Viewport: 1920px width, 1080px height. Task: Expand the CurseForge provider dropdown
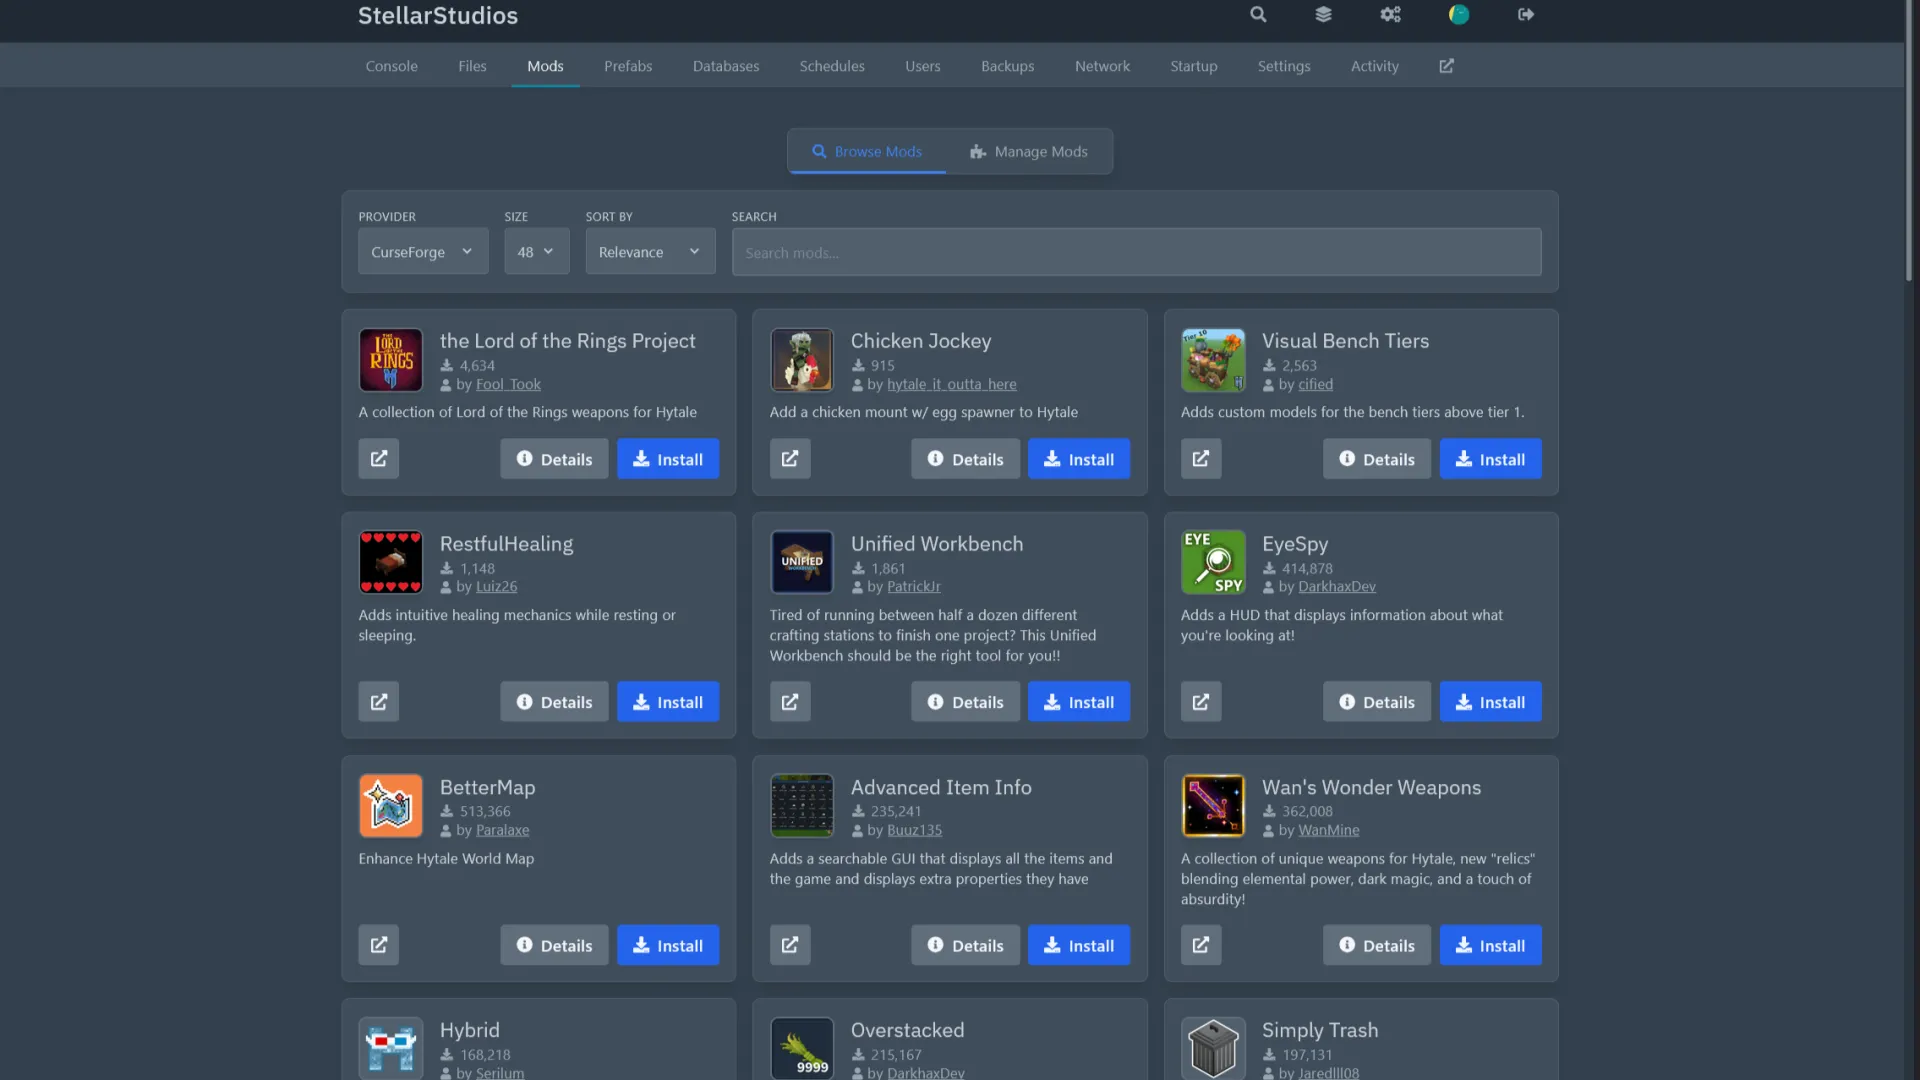coord(423,252)
